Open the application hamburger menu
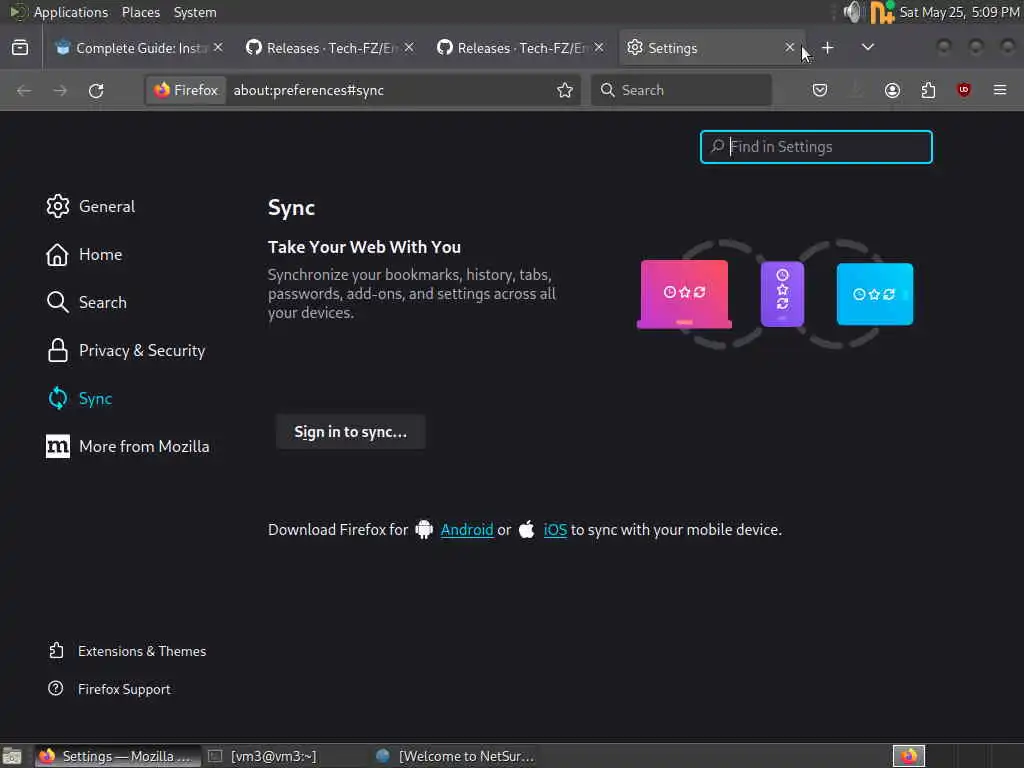This screenshot has width=1024, height=768. (x=1000, y=90)
